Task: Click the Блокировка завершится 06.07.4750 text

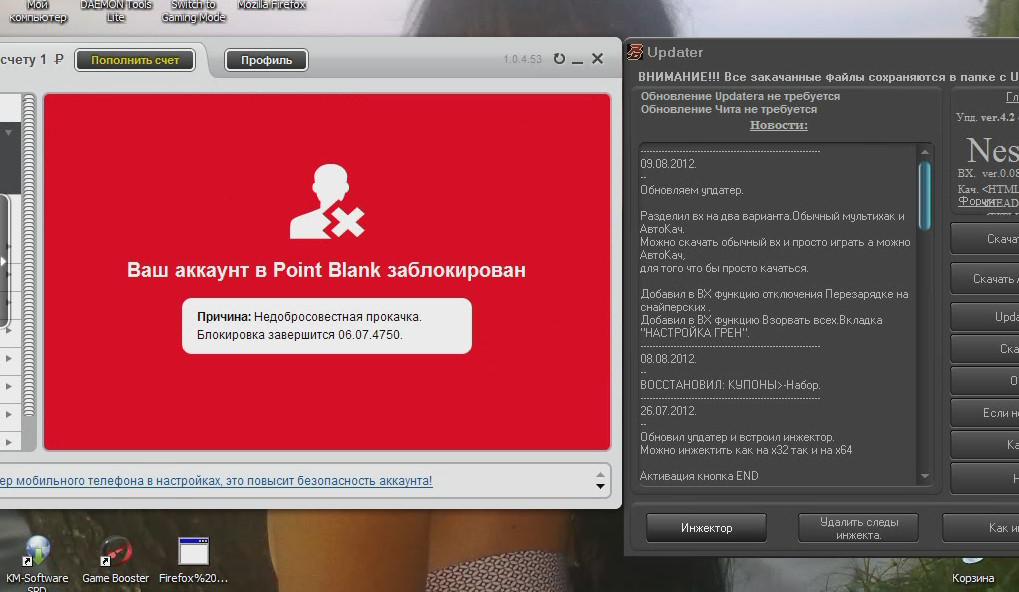Action: pyautogui.click(x=300, y=335)
